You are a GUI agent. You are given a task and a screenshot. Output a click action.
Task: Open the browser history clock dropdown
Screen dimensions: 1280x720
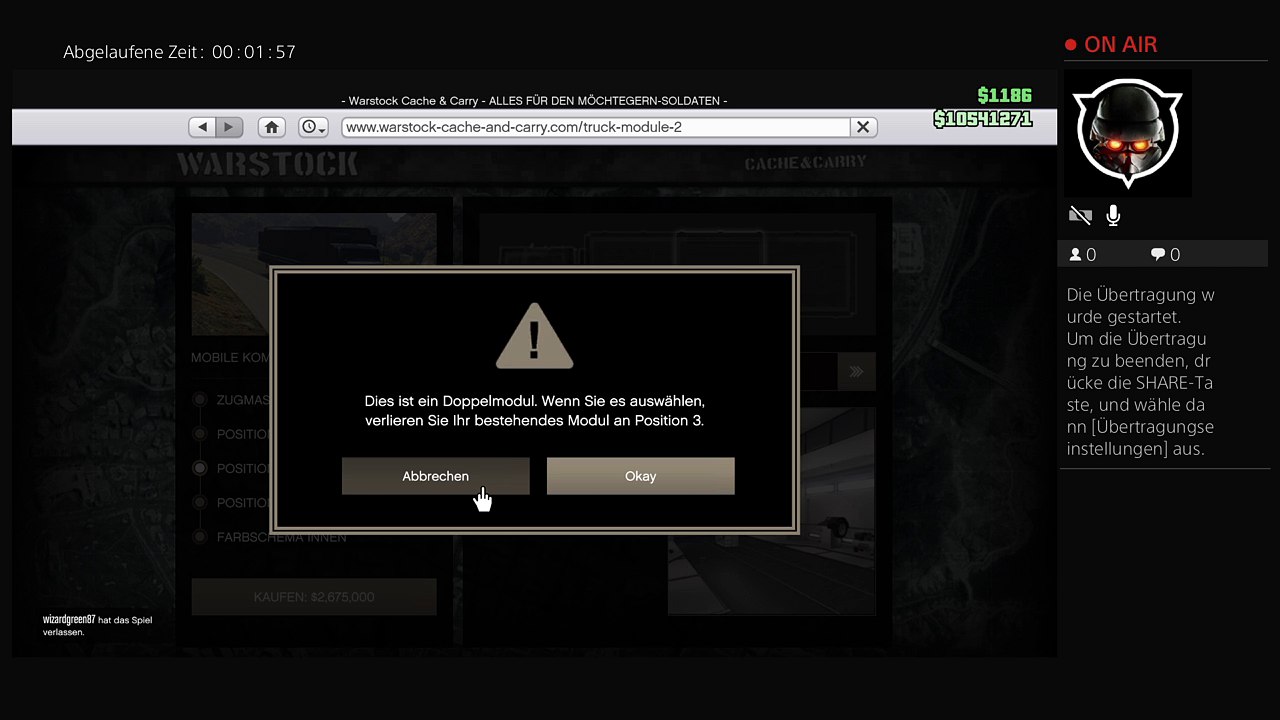(314, 127)
